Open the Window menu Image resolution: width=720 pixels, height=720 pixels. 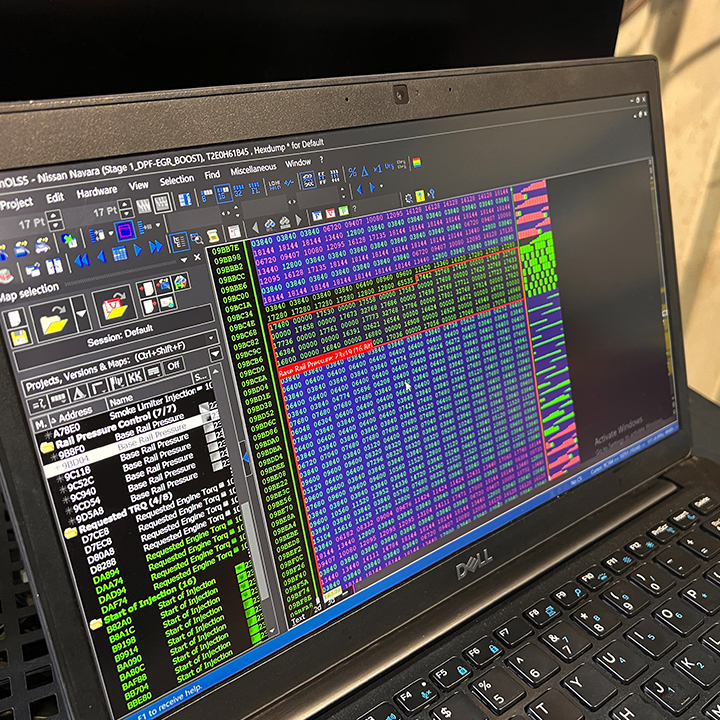pos(298,163)
